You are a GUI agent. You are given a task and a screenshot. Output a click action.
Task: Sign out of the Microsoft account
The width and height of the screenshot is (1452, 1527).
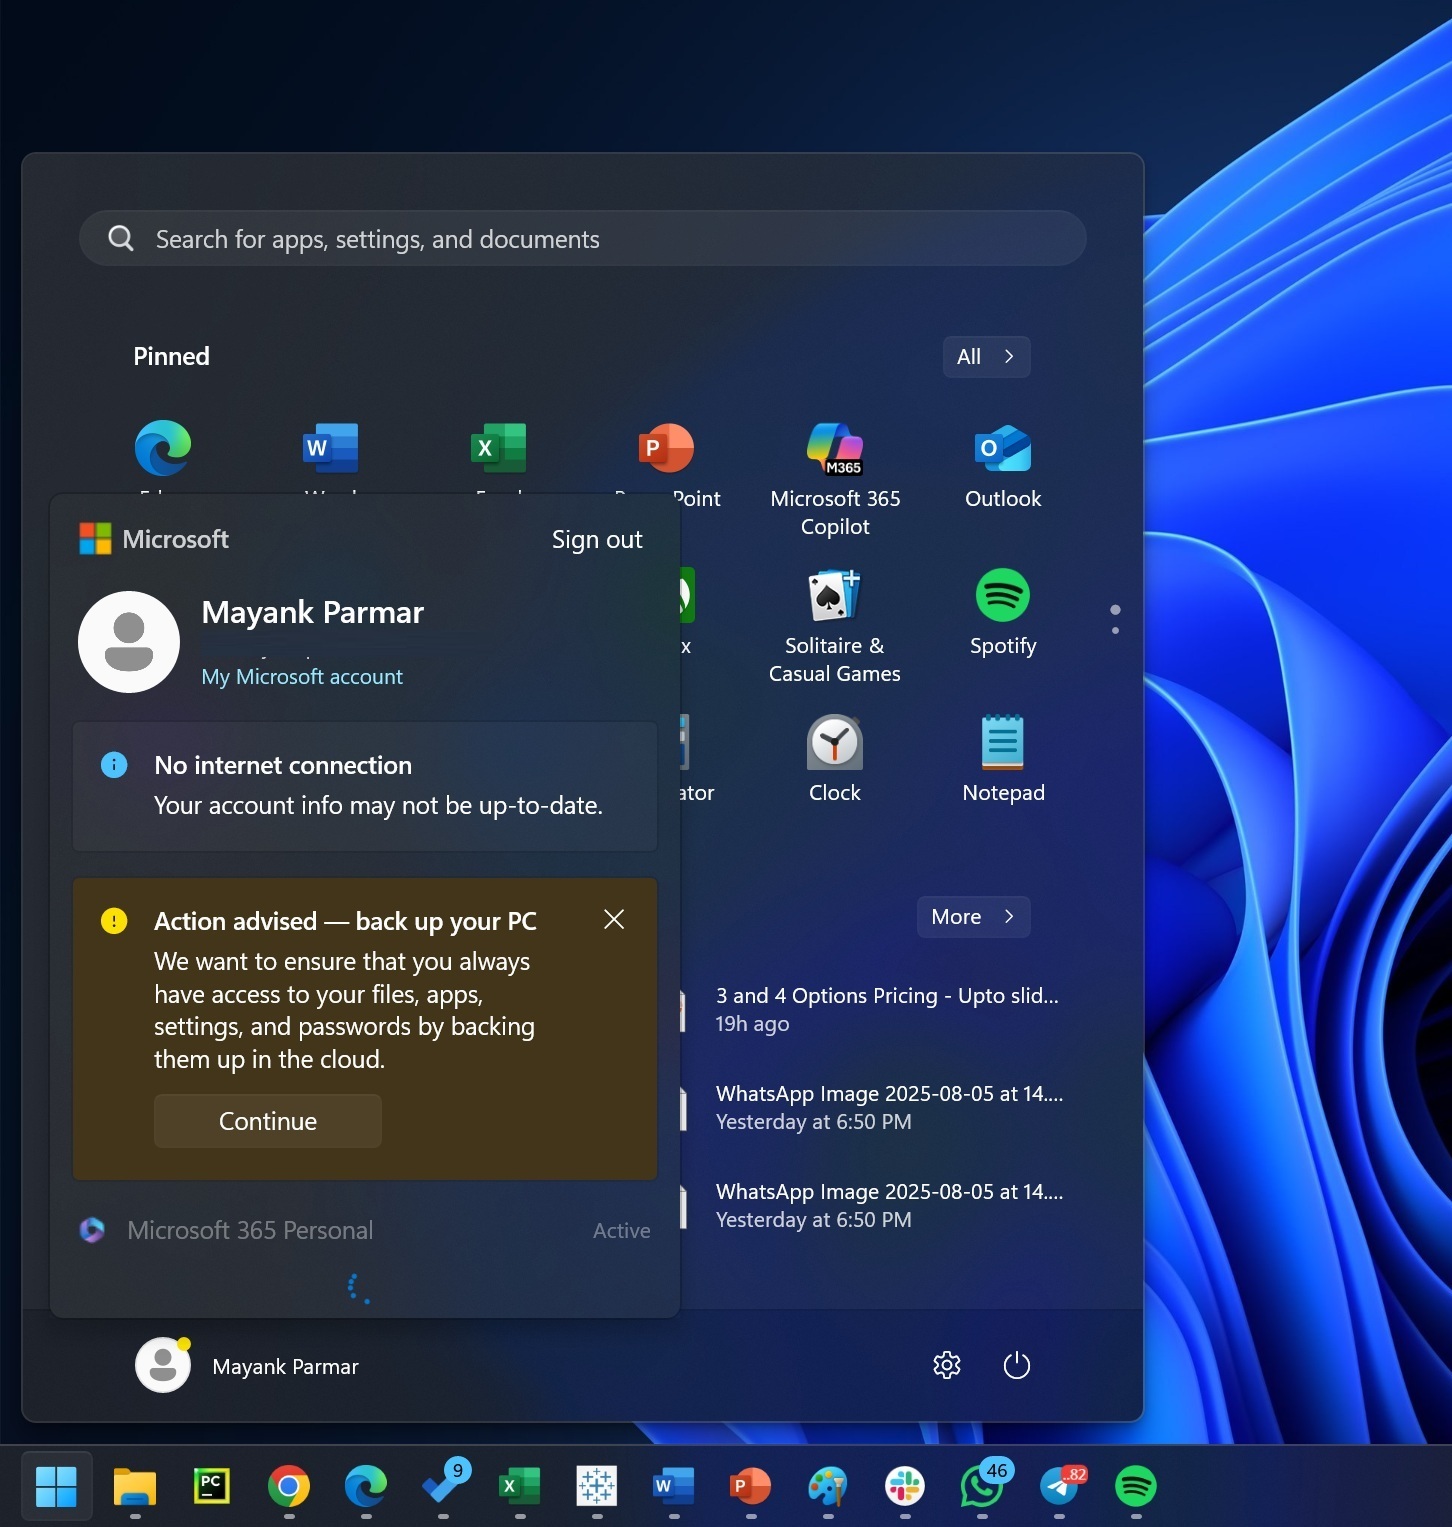point(596,539)
